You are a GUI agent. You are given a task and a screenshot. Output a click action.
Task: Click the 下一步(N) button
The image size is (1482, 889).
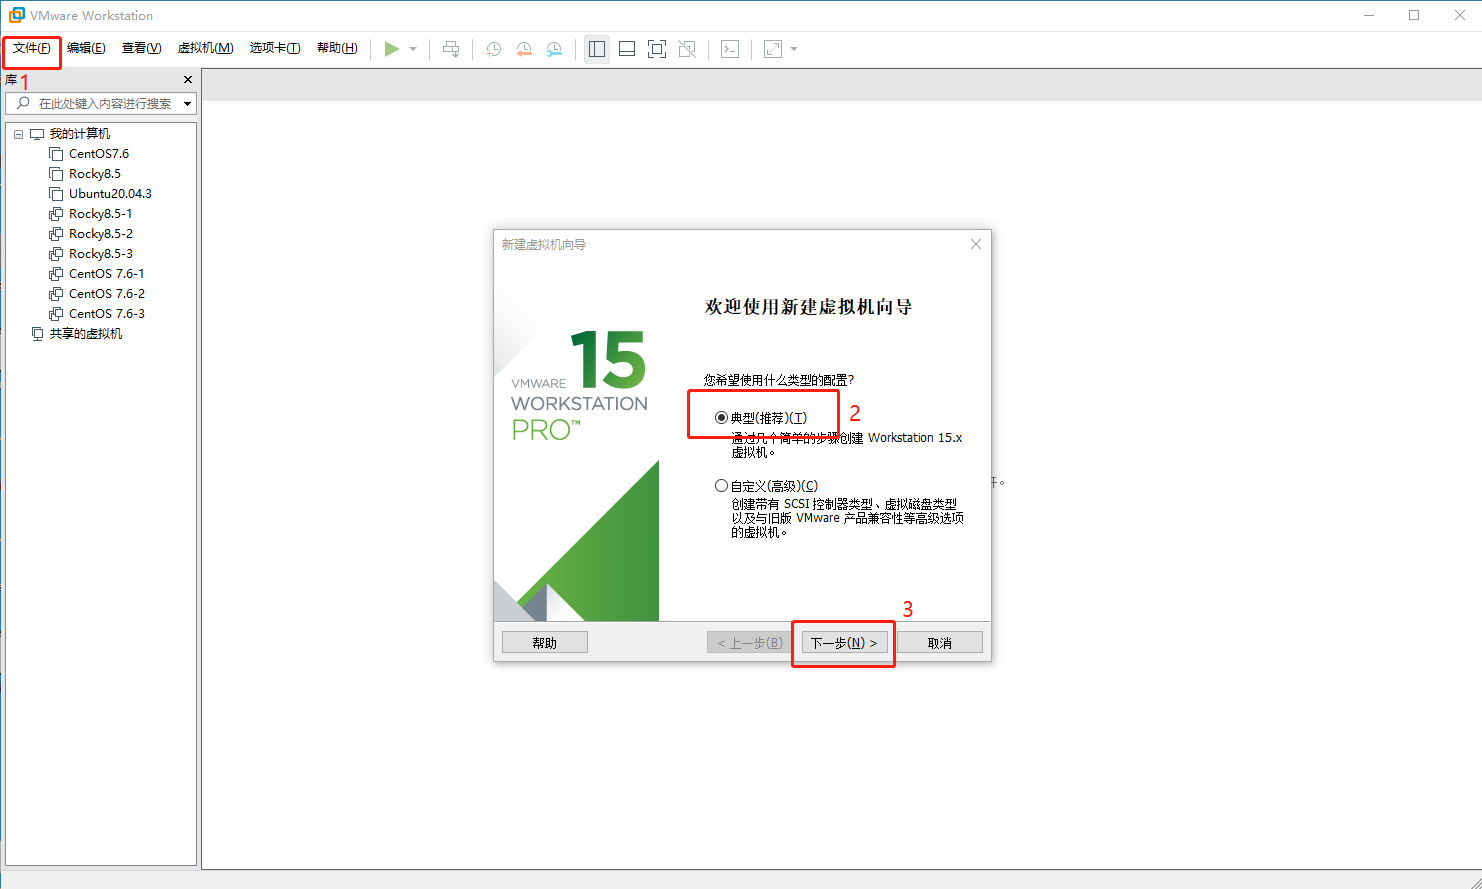click(x=844, y=643)
